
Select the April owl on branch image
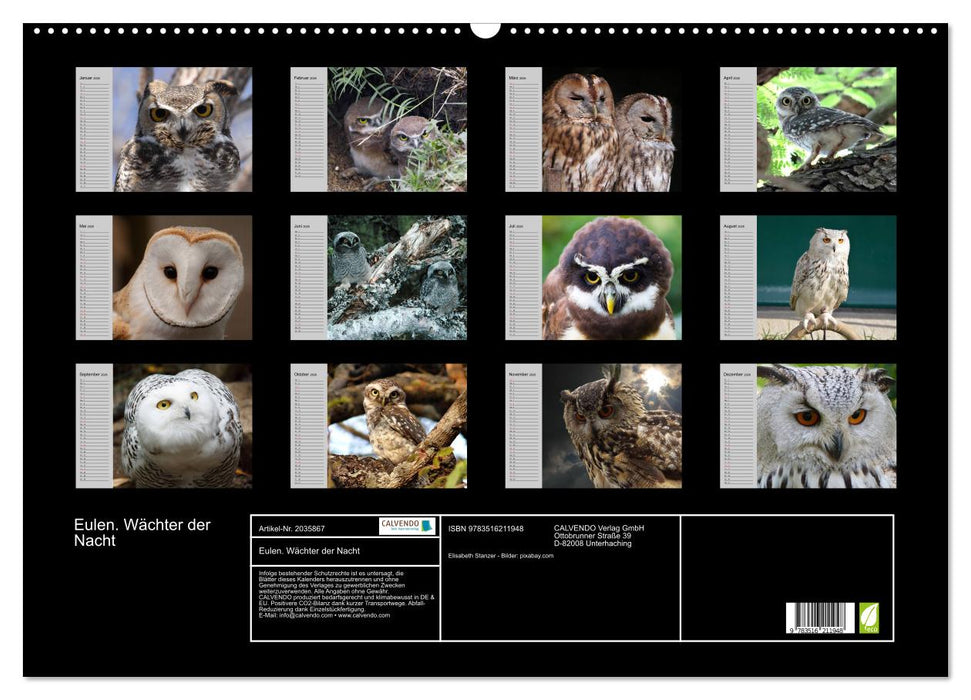(x=826, y=129)
